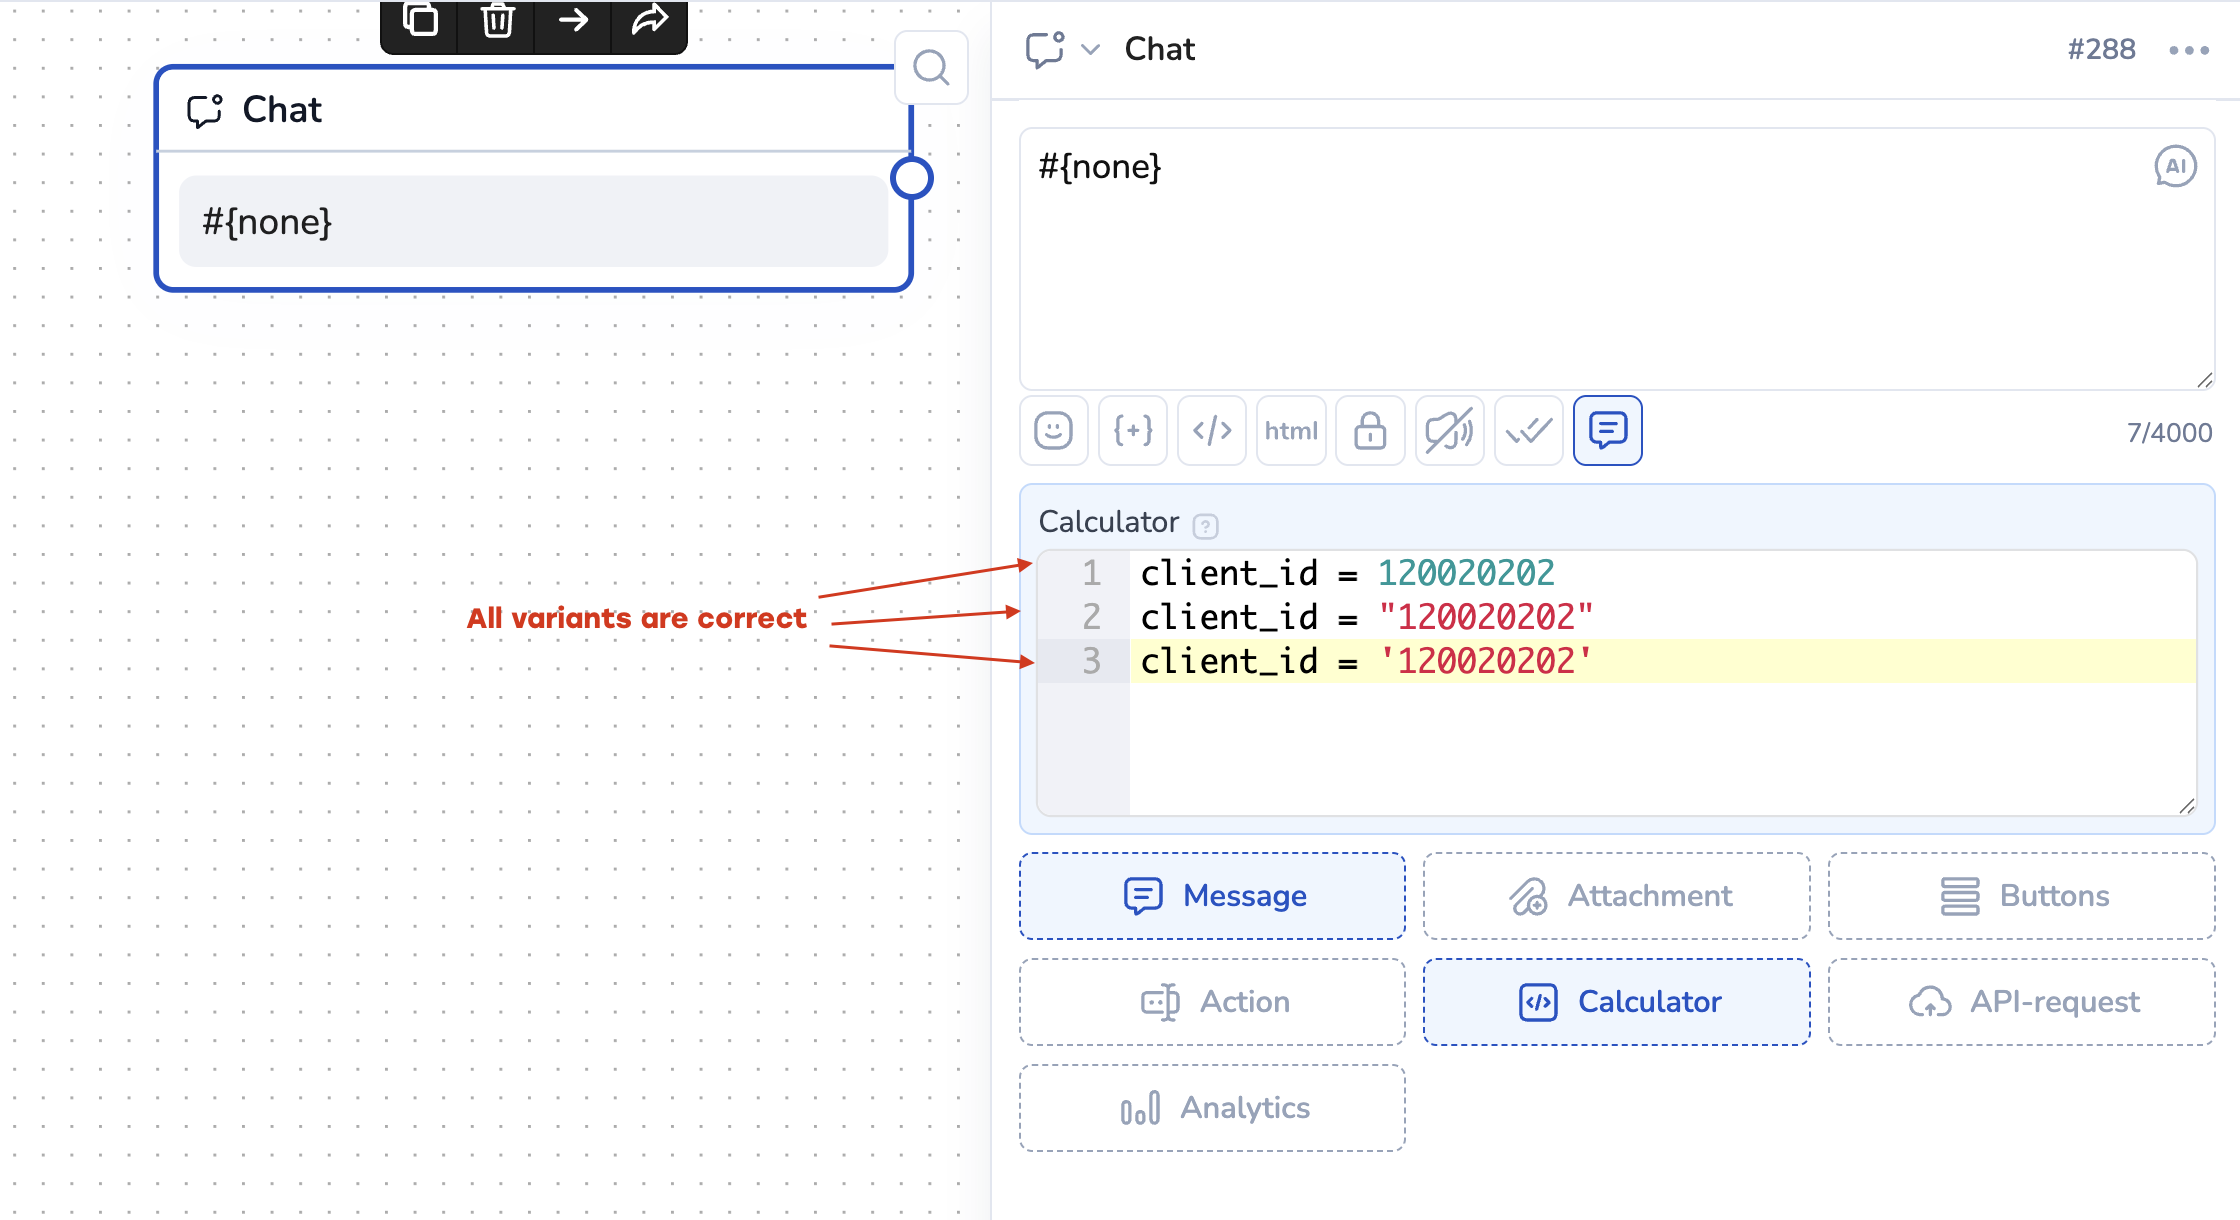The width and height of the screenshot is (2240, 1220).
Task: Click the right arrow toolbar icon
Action: point(573,20)
